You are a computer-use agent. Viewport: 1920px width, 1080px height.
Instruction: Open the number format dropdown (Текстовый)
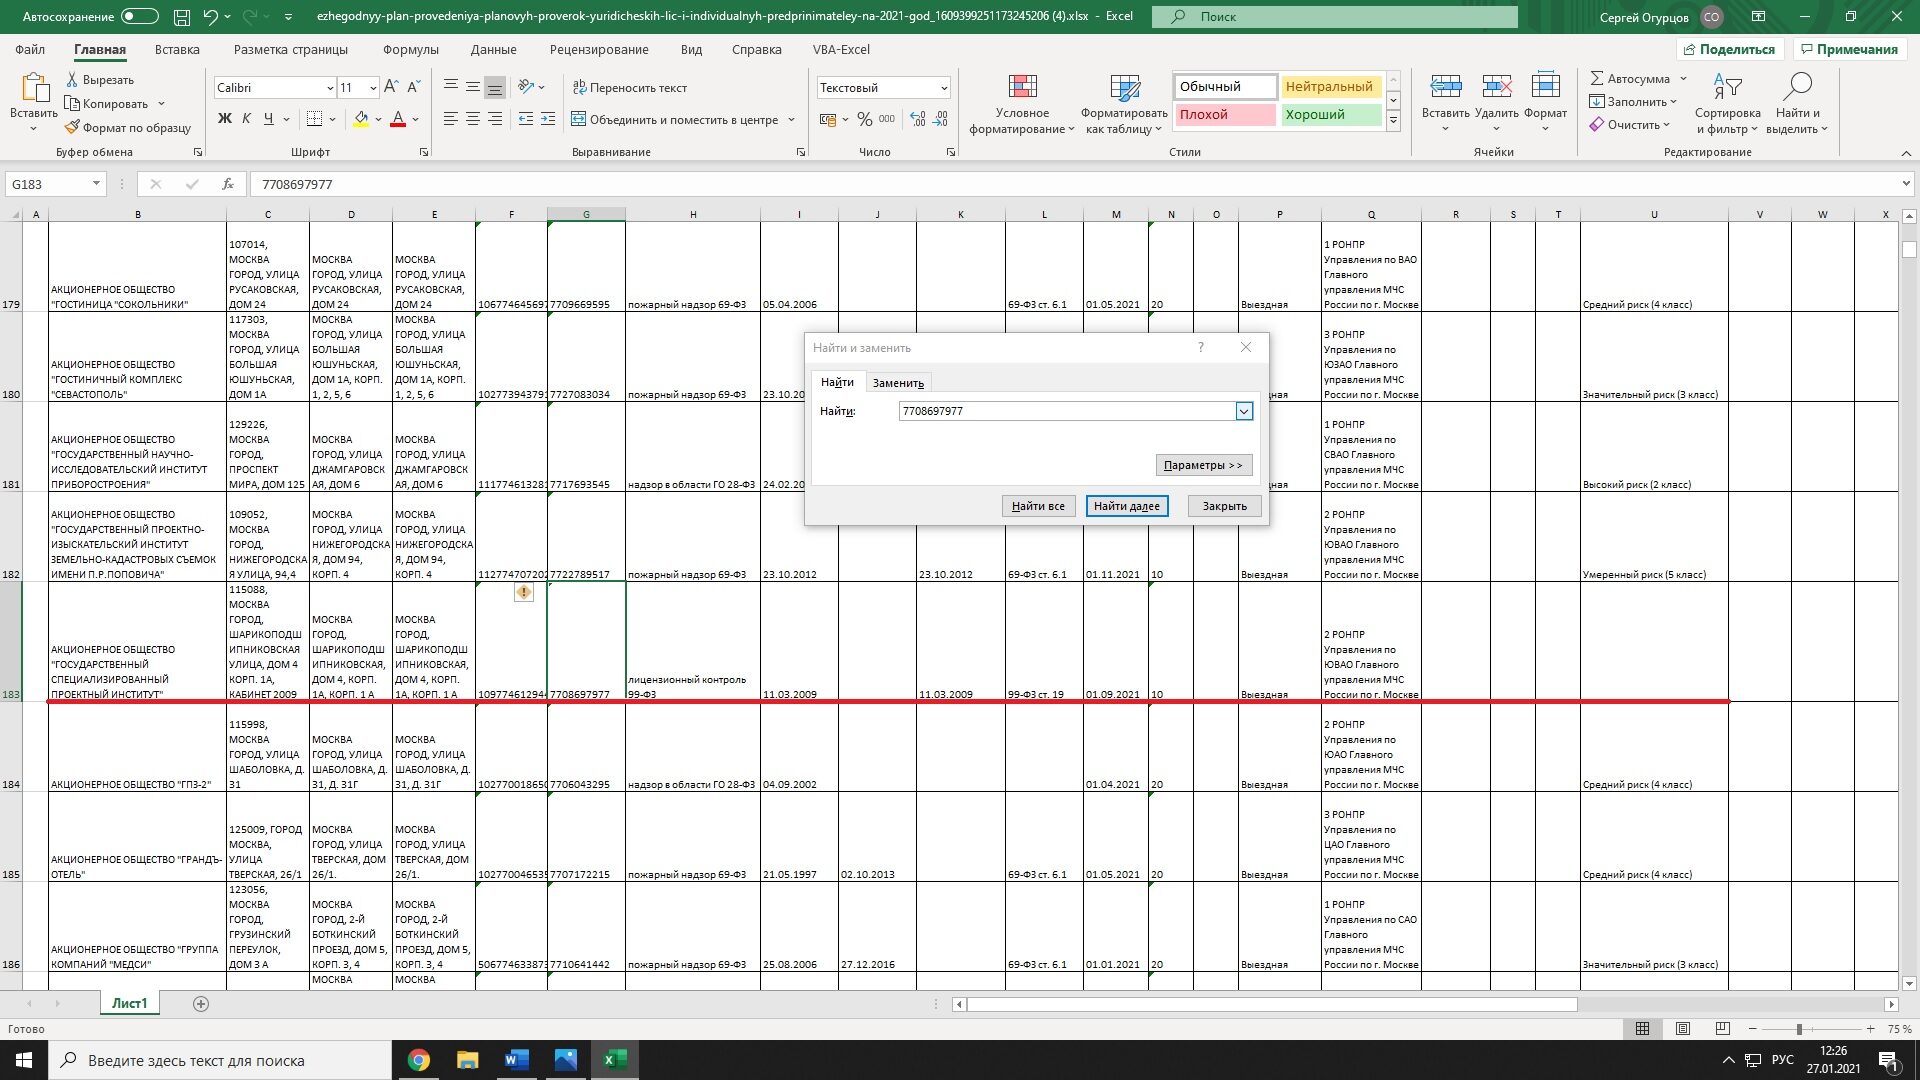tap(943, 88)
